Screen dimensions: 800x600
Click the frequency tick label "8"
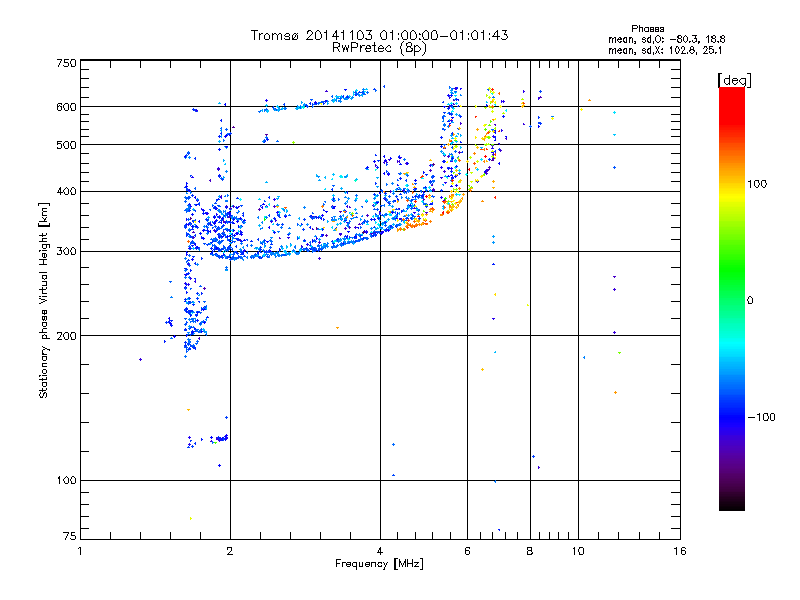[x=530, y=551]
